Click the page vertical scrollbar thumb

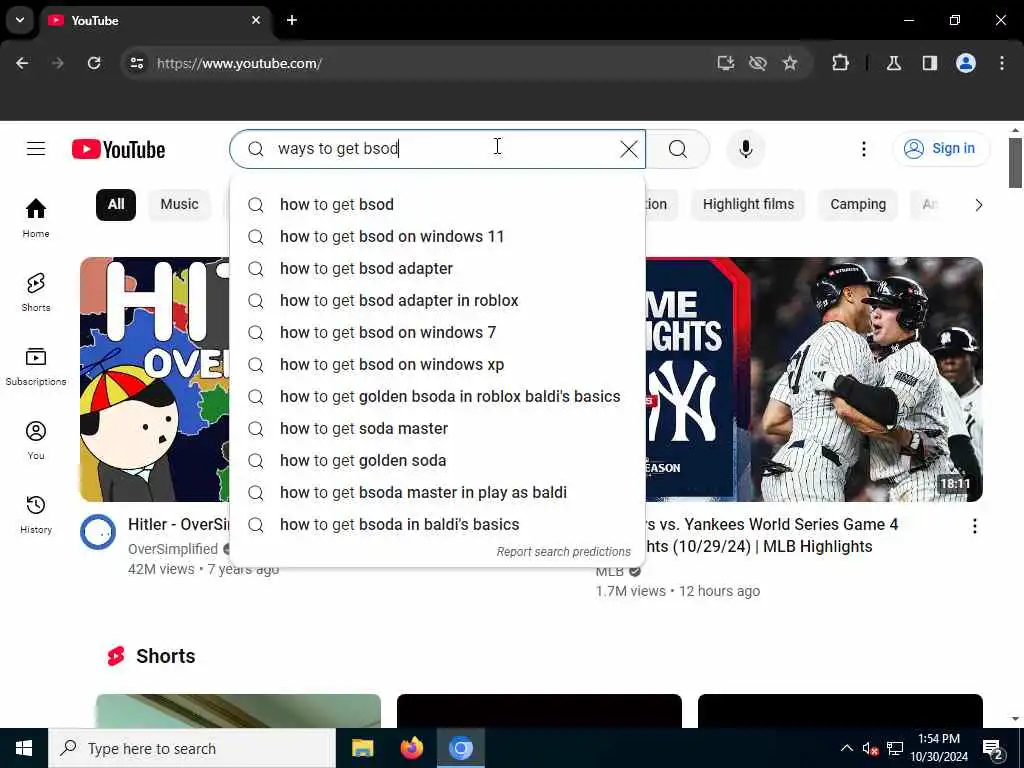[x=1014, y=163]
